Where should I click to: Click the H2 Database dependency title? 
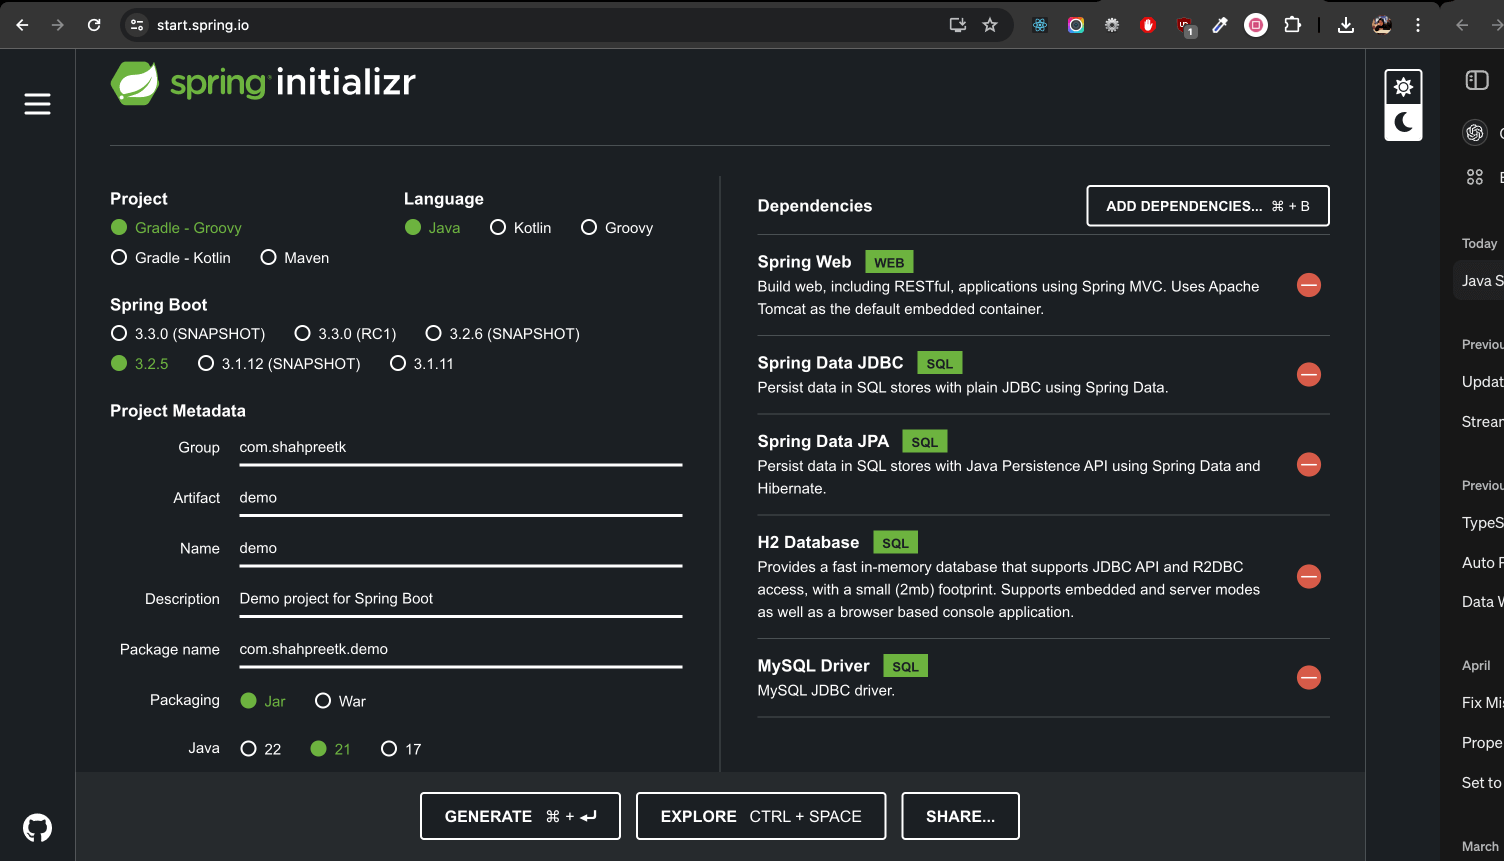click(x=808, y=542)
